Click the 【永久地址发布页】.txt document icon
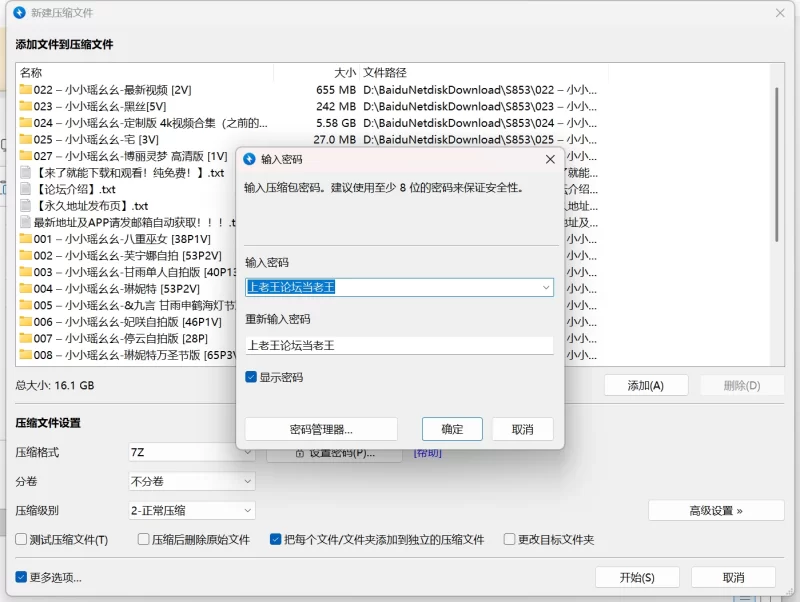The height and width of the screenshot is (602, 800). click(26, 206)
